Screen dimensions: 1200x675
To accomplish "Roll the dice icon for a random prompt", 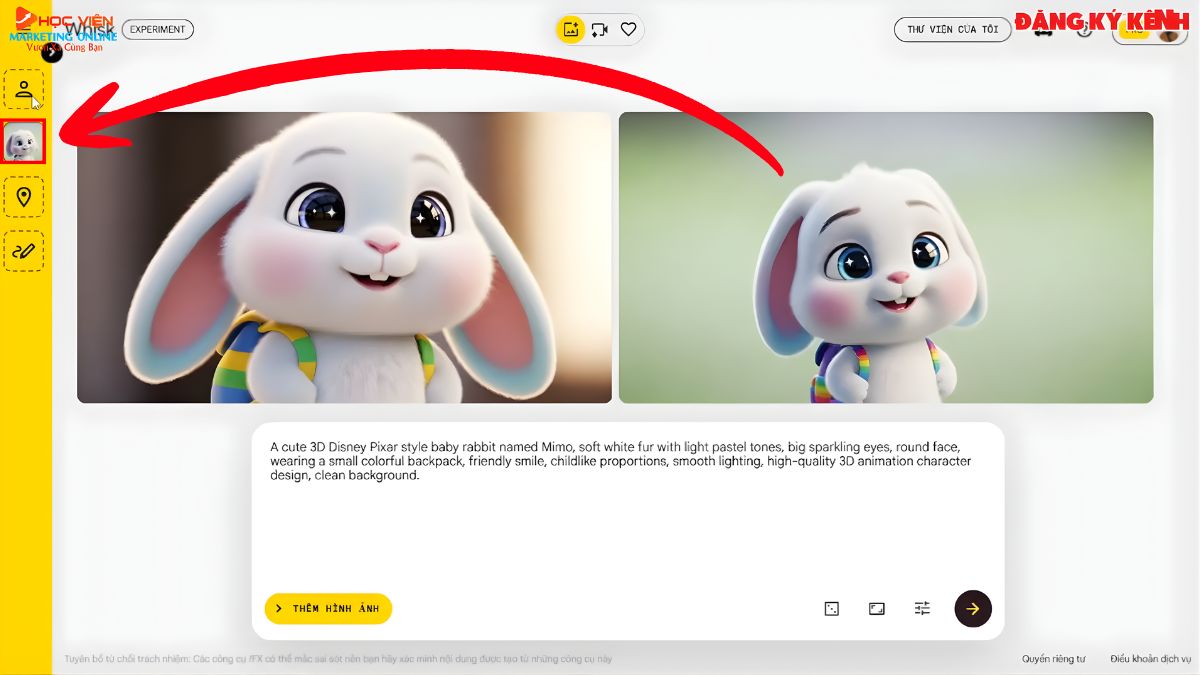I will pyautogui.click(x=830, y=607).
